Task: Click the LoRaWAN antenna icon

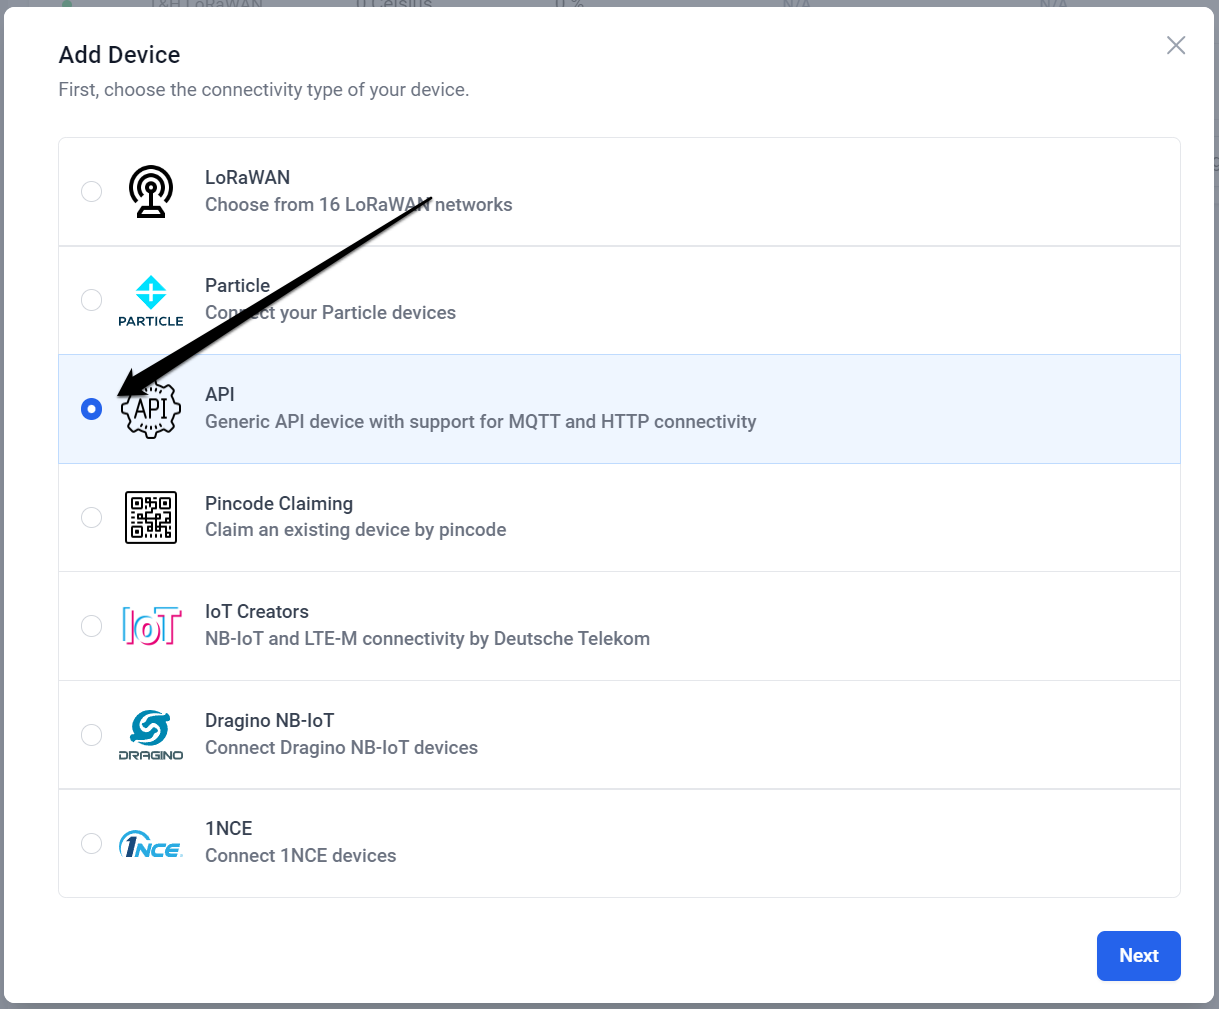Action: coord(151,191)
